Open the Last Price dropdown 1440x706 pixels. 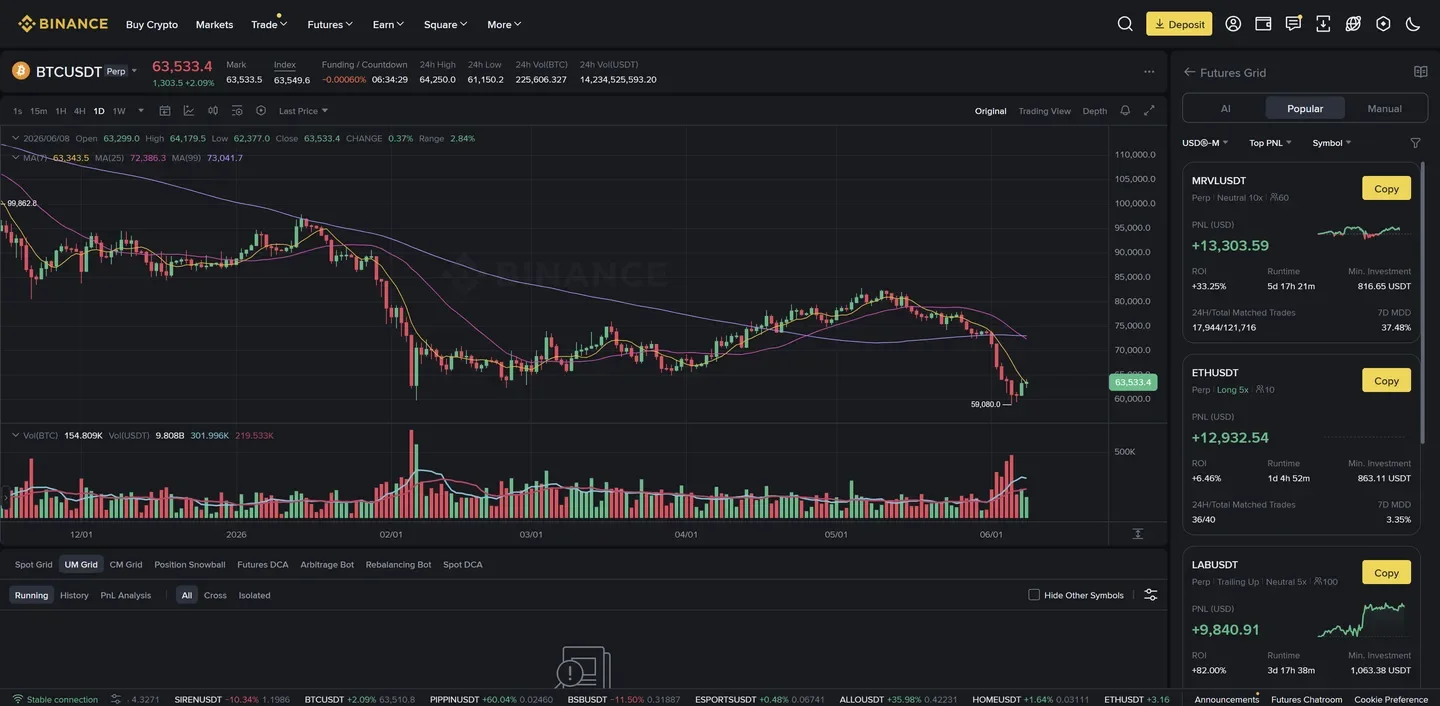click(303, 111)
